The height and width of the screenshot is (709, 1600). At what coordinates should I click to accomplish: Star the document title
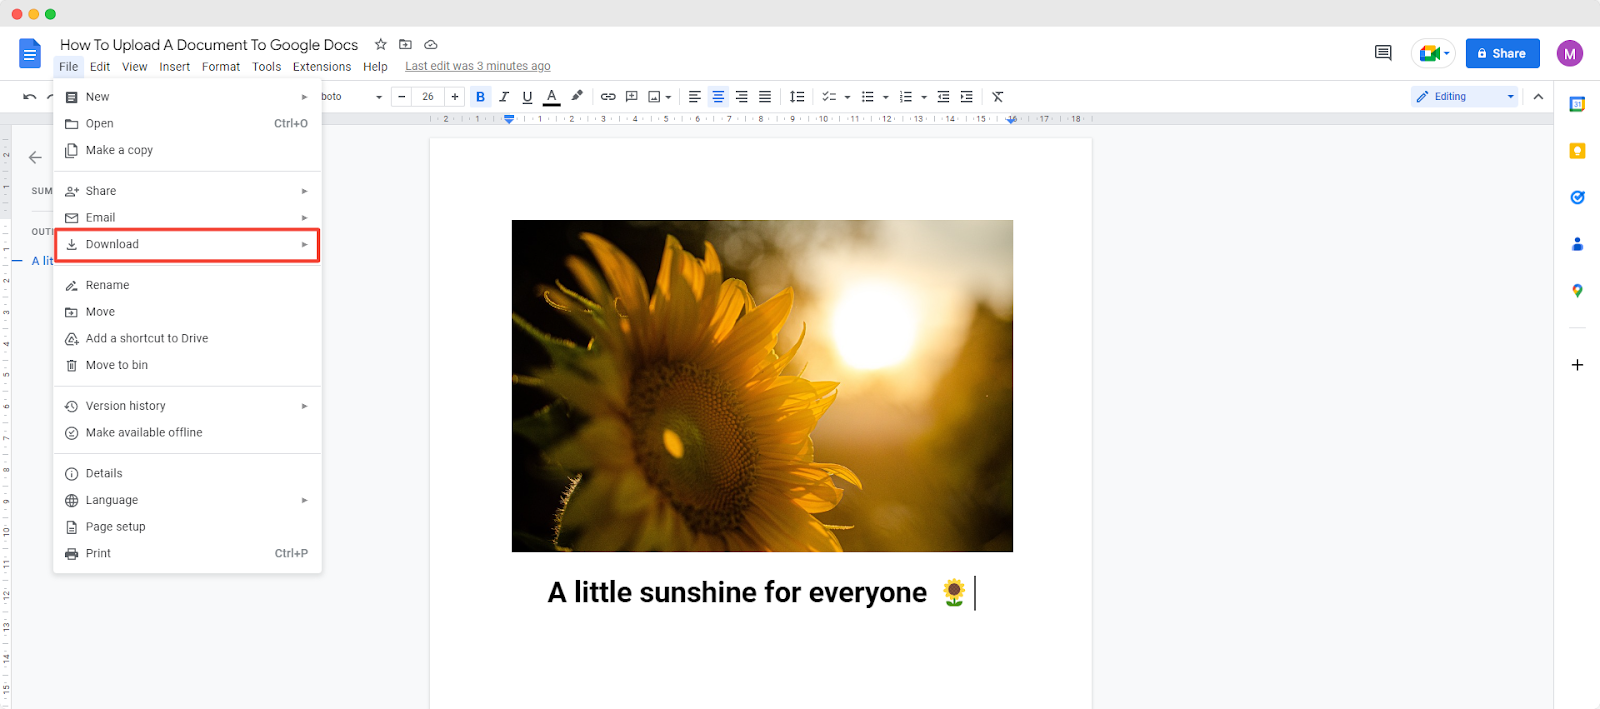click(x=381, y=45)
